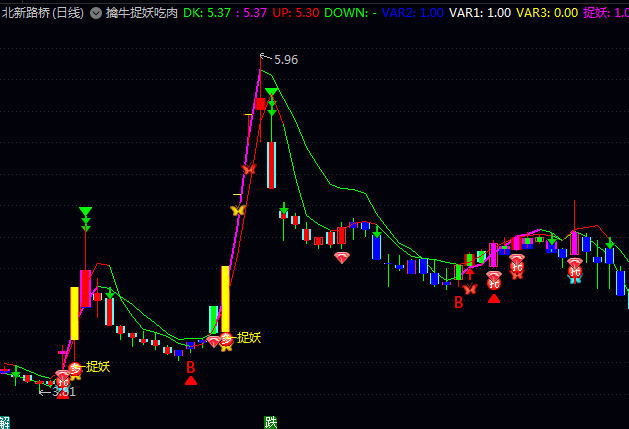The width and height of the screenshot is (629, 429).
Task: Click the 北新路桥(日线) chart title
Action: 43,13
